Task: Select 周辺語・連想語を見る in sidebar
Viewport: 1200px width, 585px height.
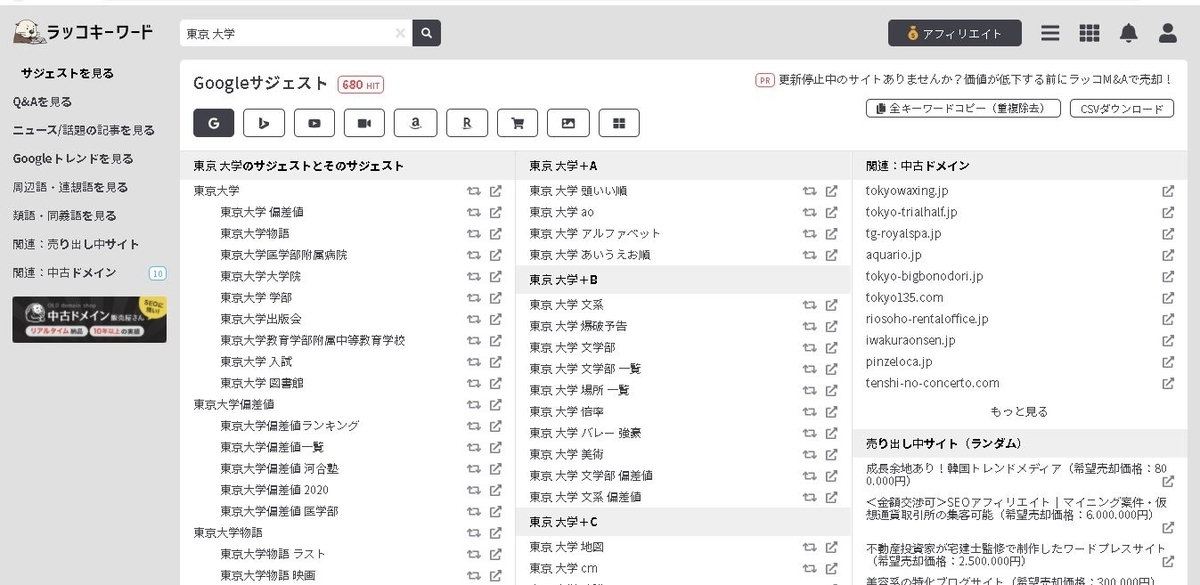Action: click(70, 187)
